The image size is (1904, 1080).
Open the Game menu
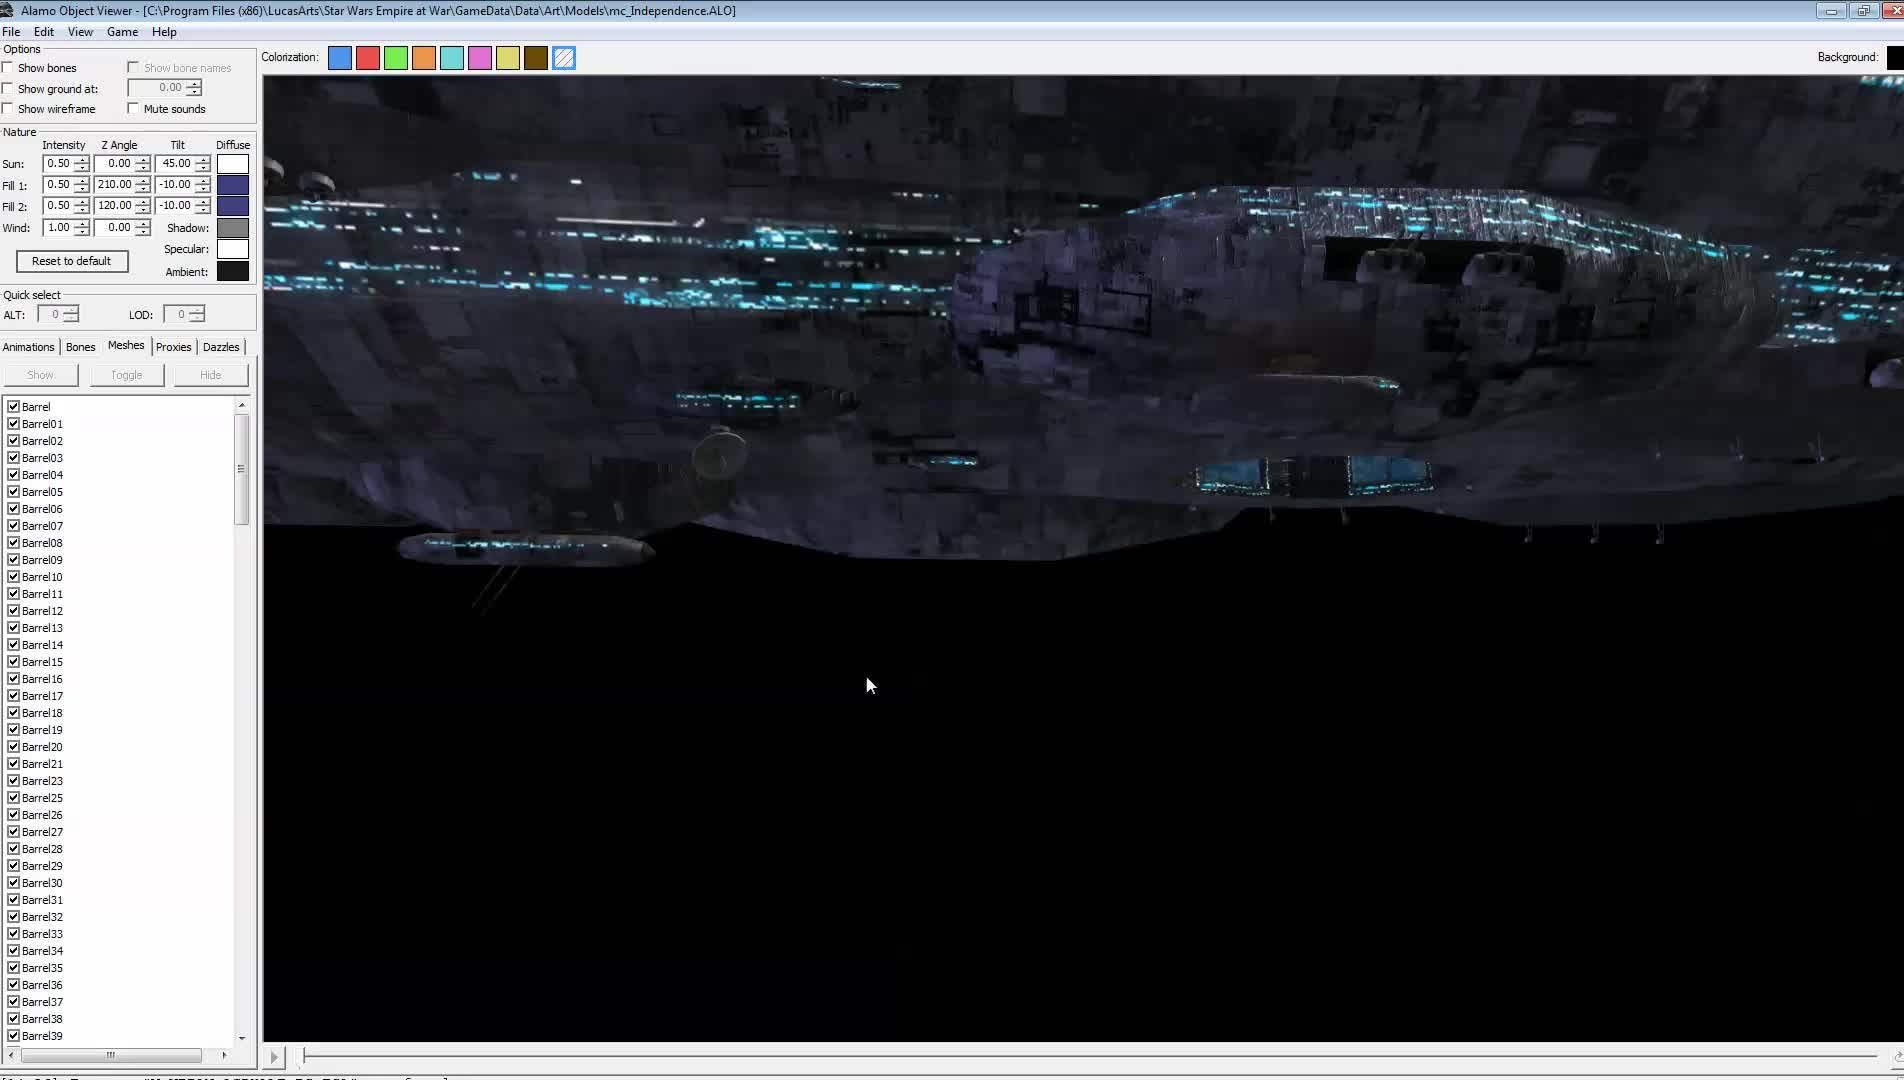[x=122, y=31]
